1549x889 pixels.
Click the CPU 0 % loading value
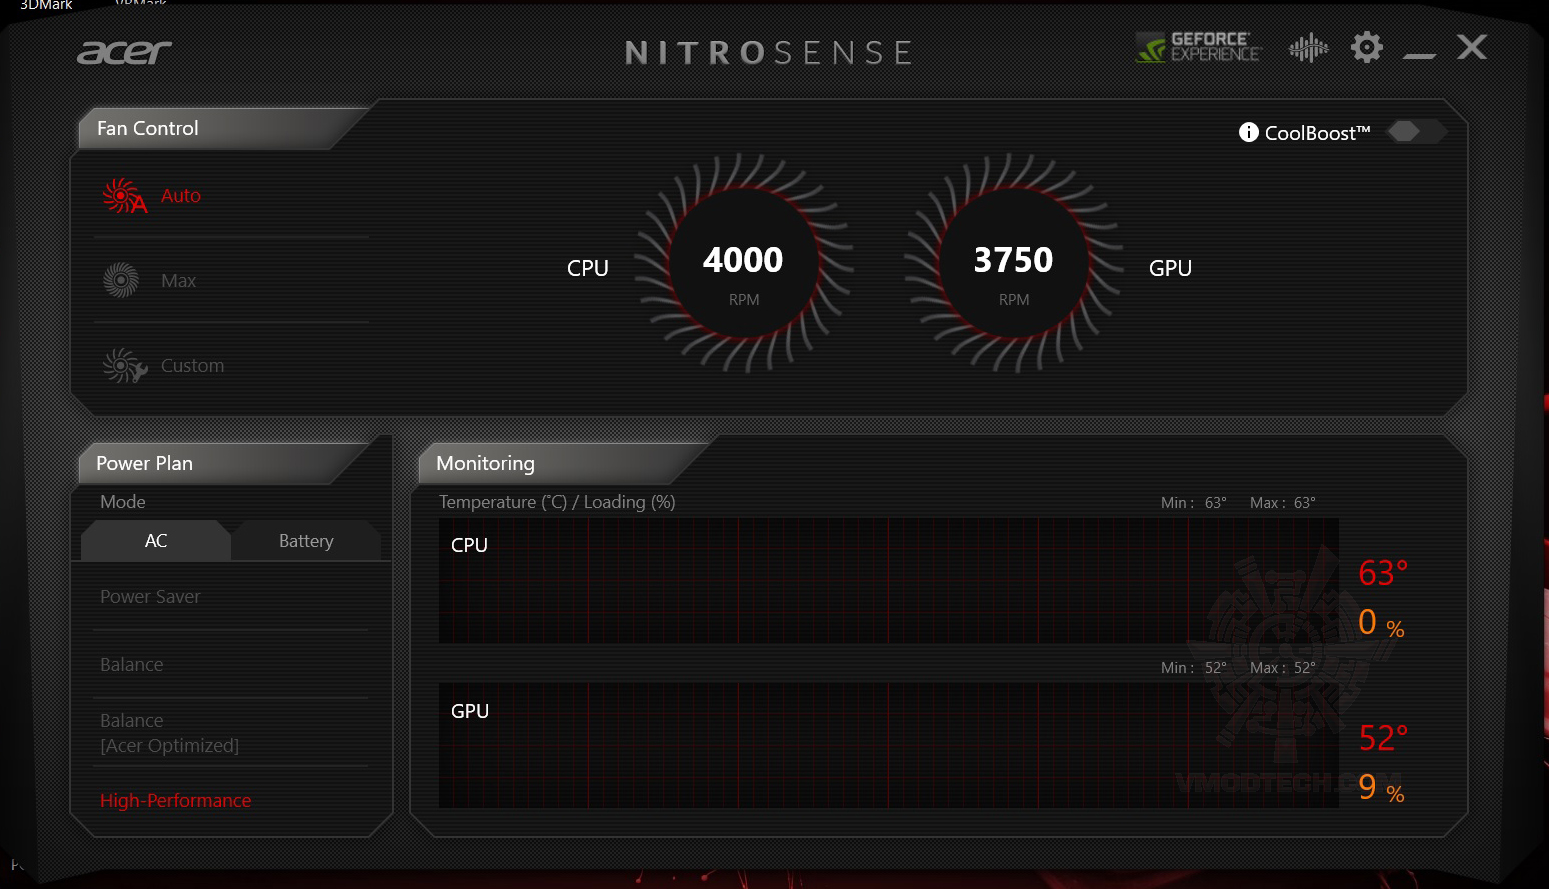coord(1381,623)
